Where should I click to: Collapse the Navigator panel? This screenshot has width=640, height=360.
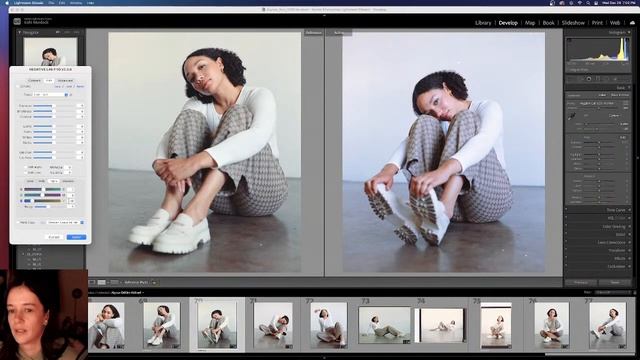pyautogui.click(x=19, y=32)
